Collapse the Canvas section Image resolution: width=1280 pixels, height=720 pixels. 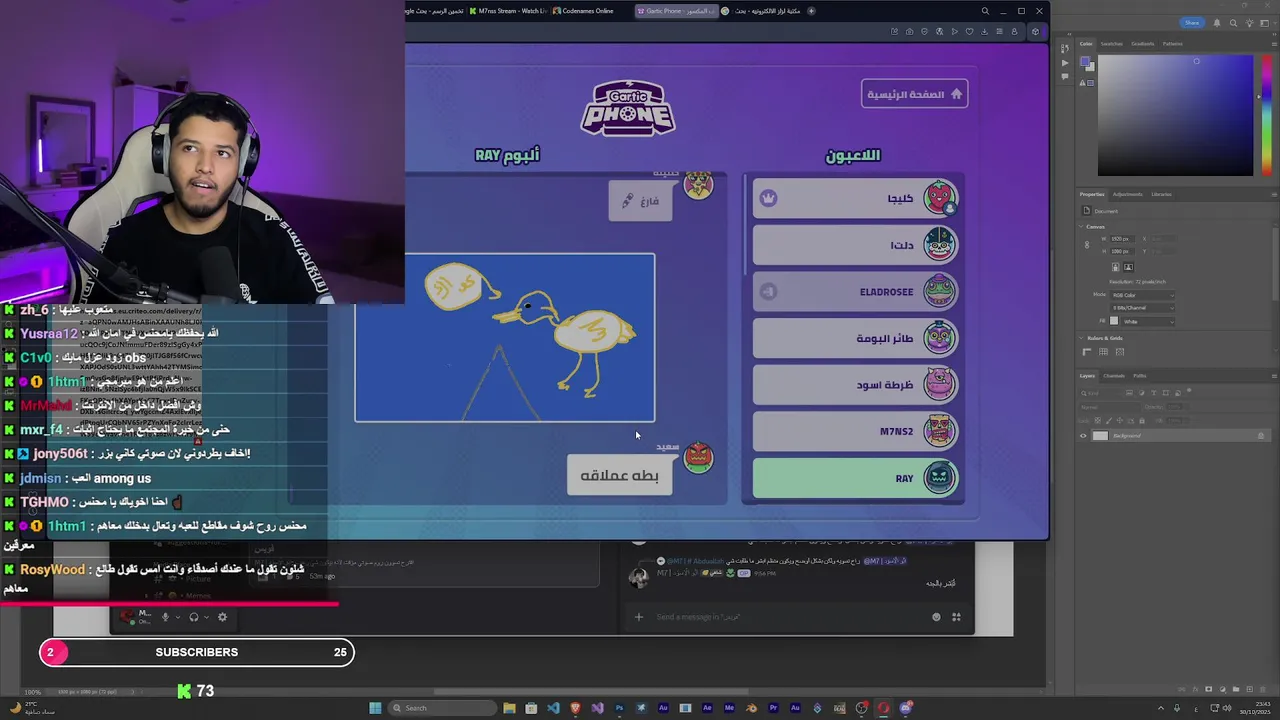[1080, 227]
